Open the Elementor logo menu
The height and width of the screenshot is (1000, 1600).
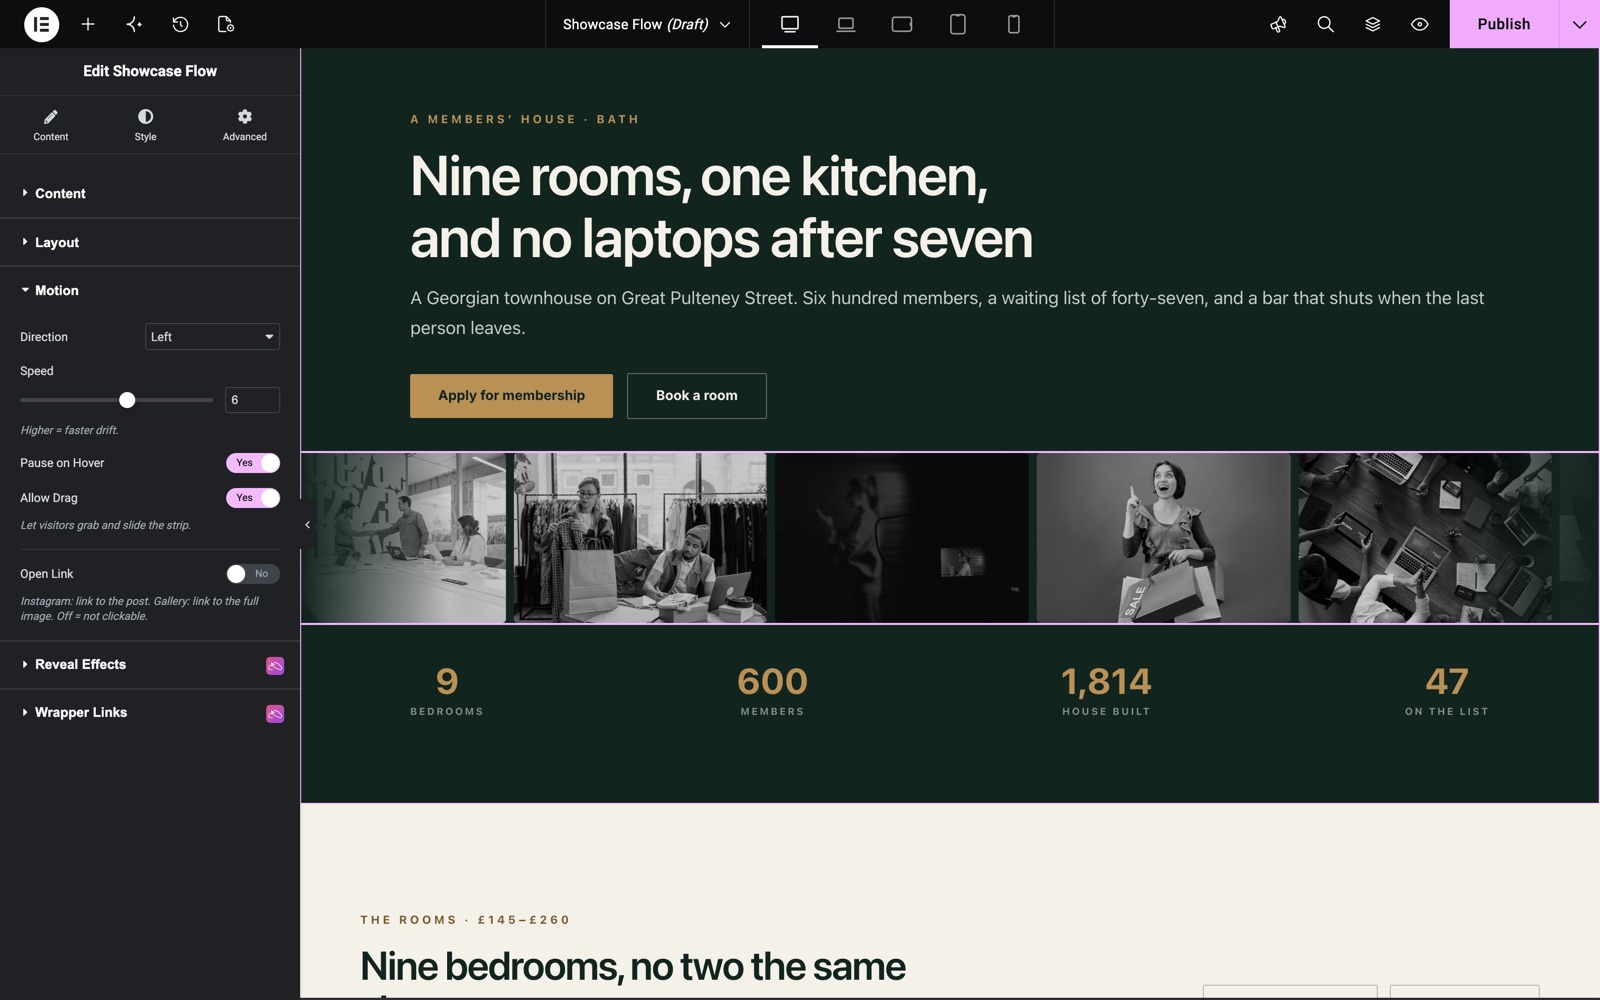tap(41, 24)
